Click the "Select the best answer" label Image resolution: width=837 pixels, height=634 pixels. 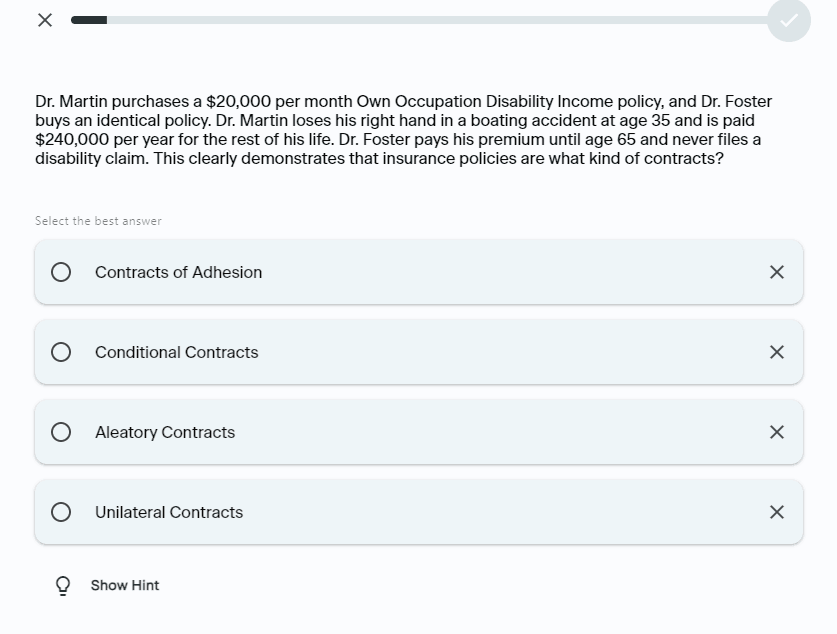pos(98,221)
